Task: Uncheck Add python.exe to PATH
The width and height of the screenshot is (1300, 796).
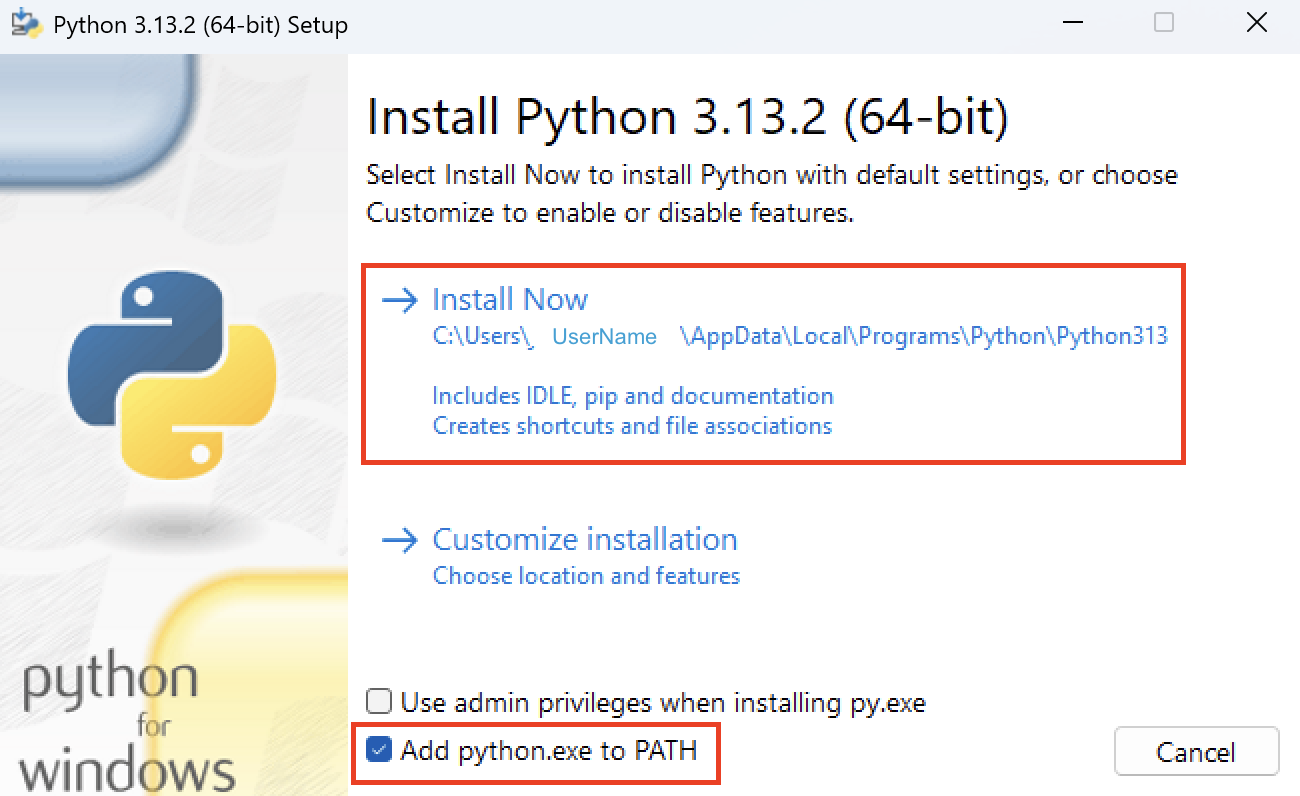Action: pyautogui.click(x=379, y=749)
